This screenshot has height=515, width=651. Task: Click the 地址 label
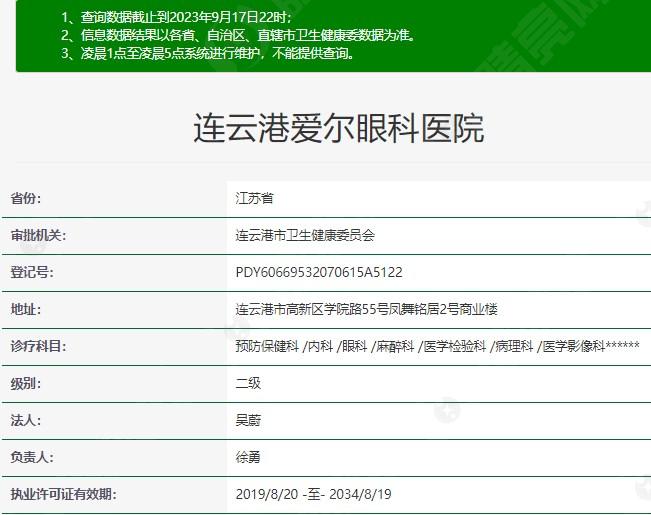pos(26,309)
